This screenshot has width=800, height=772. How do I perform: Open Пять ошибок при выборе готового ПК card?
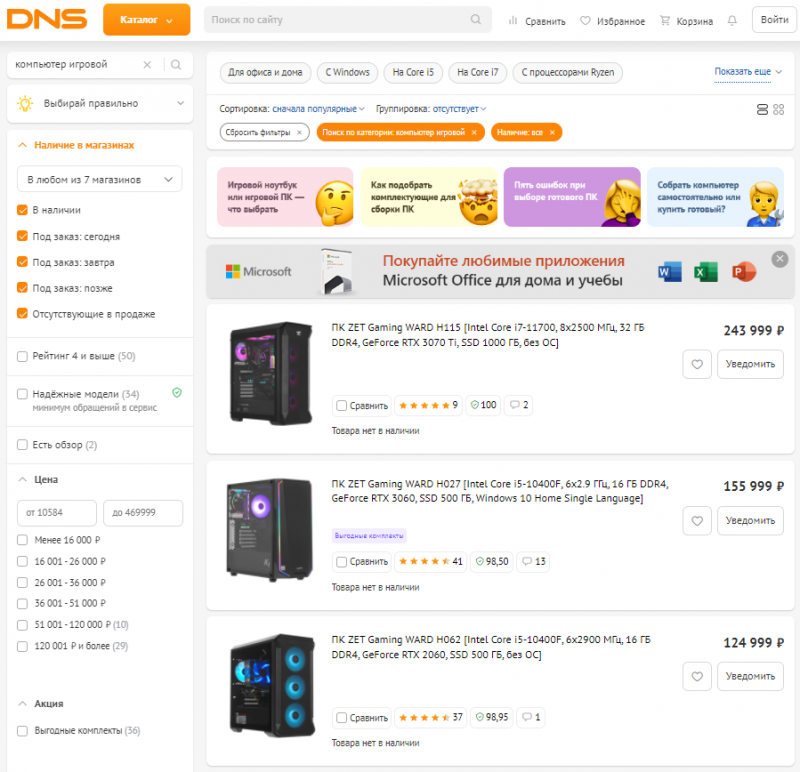(572, 197)
